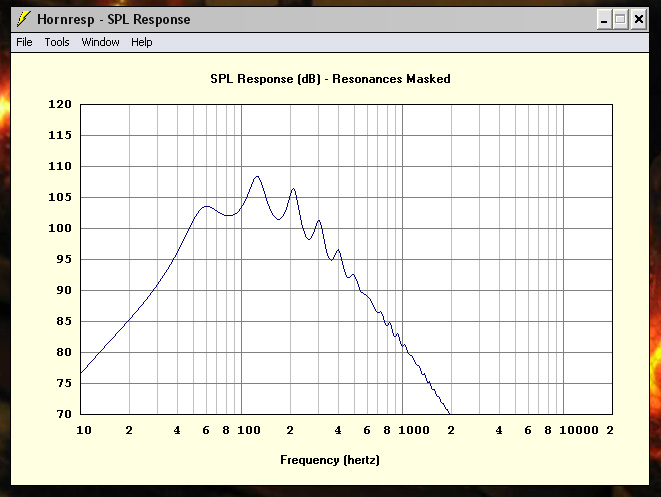Click the 75 dB axis label

[64, 383]
